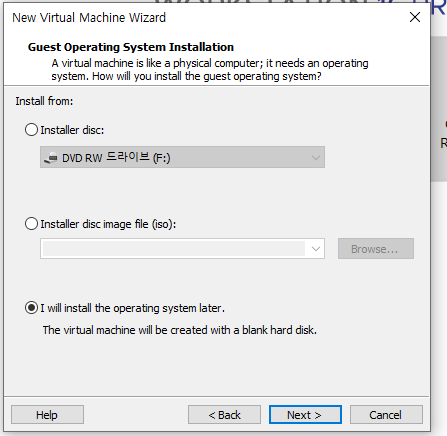
Task: Click the New Virtual Machine Wizard title text
Action: pyautogui.click(x=89, y=18)
